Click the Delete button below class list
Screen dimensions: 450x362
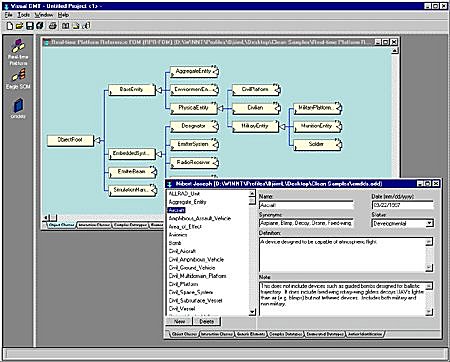tap(207, 321)
